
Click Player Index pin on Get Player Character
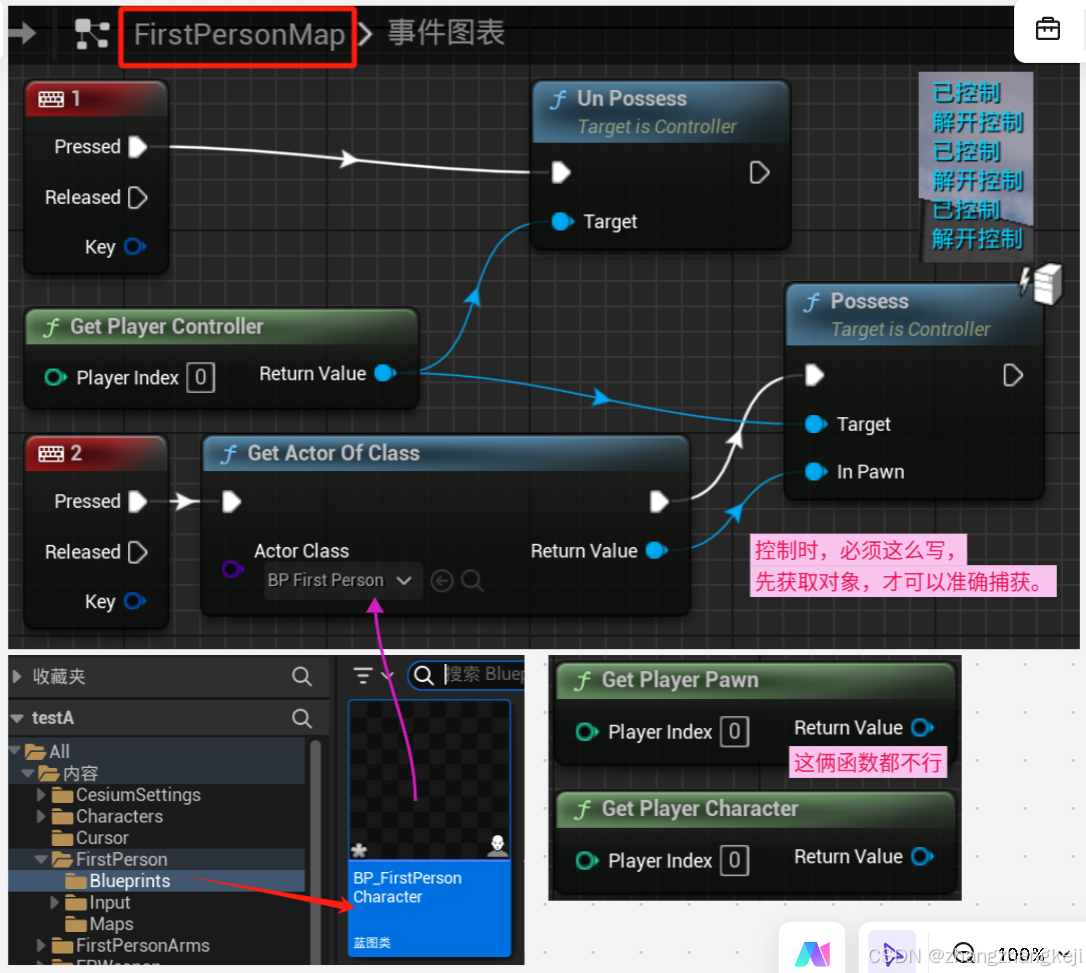(587, 860)
